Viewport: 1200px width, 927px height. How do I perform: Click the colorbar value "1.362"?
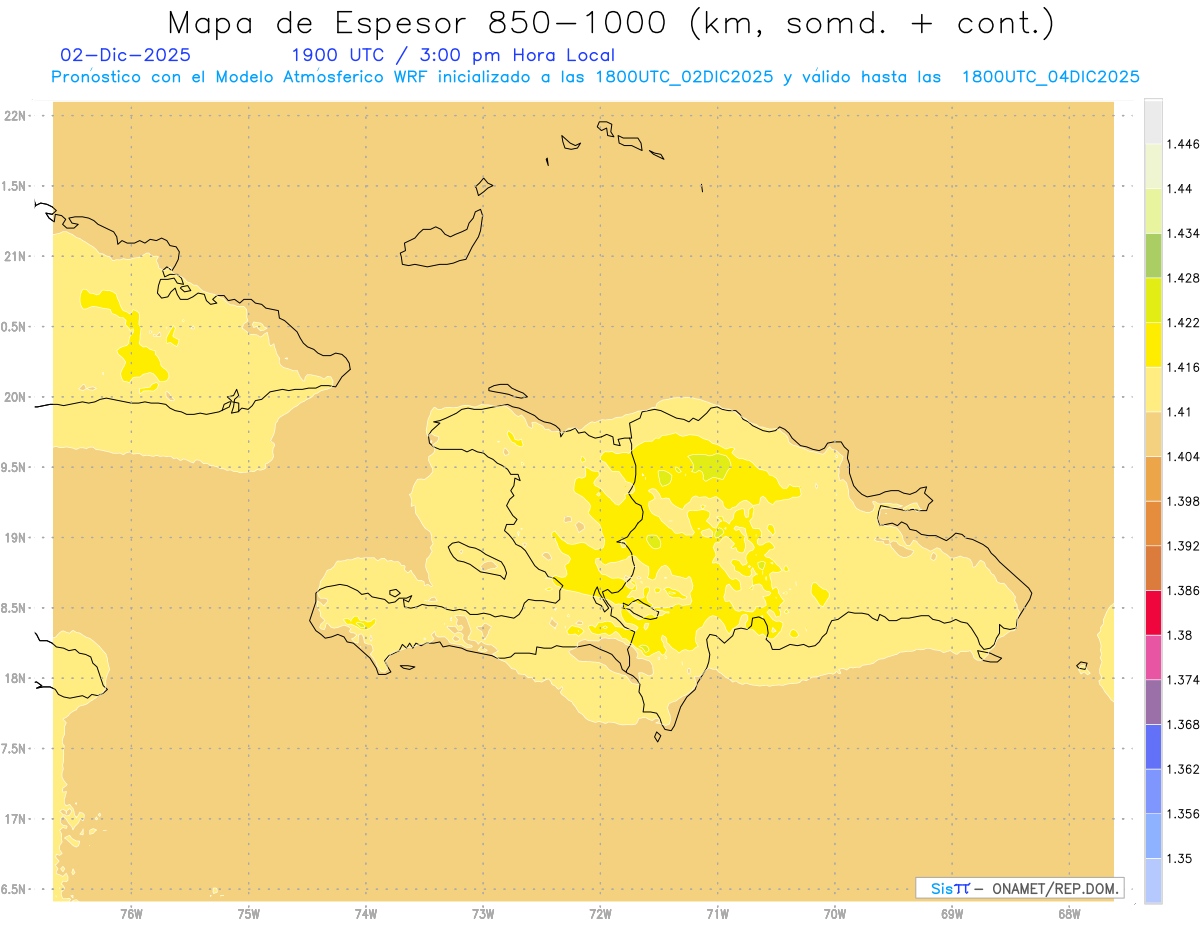pos(1182,769)
